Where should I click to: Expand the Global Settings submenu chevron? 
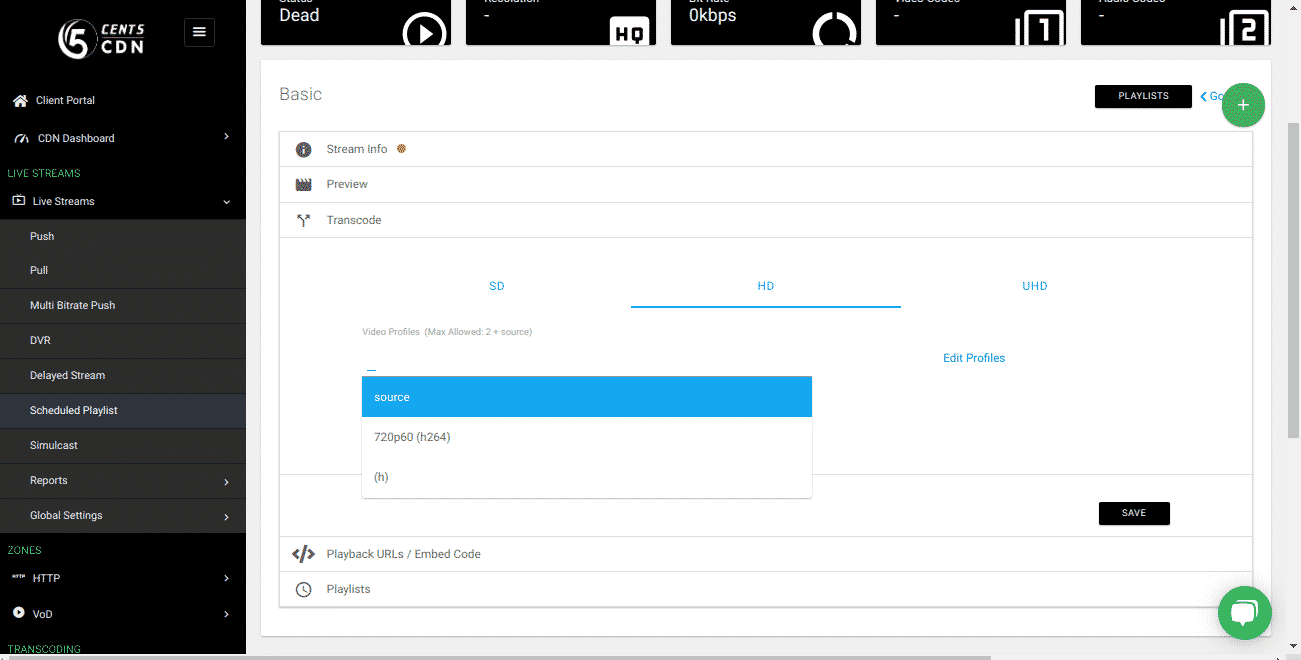[x=226, y=518]
